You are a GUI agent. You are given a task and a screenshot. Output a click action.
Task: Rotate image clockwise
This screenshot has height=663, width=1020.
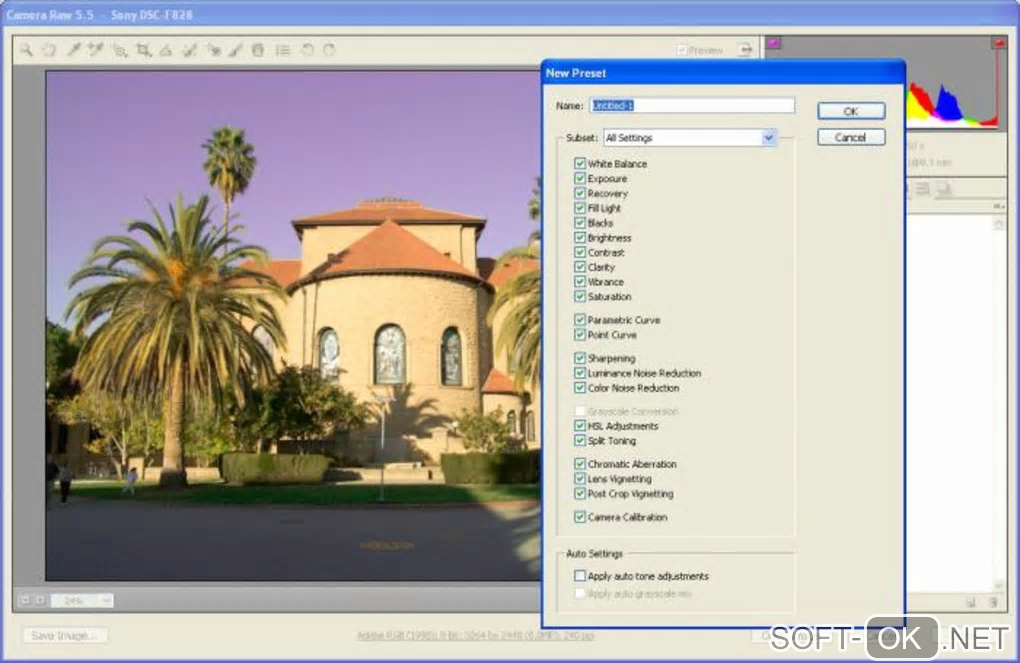[329, 49]
